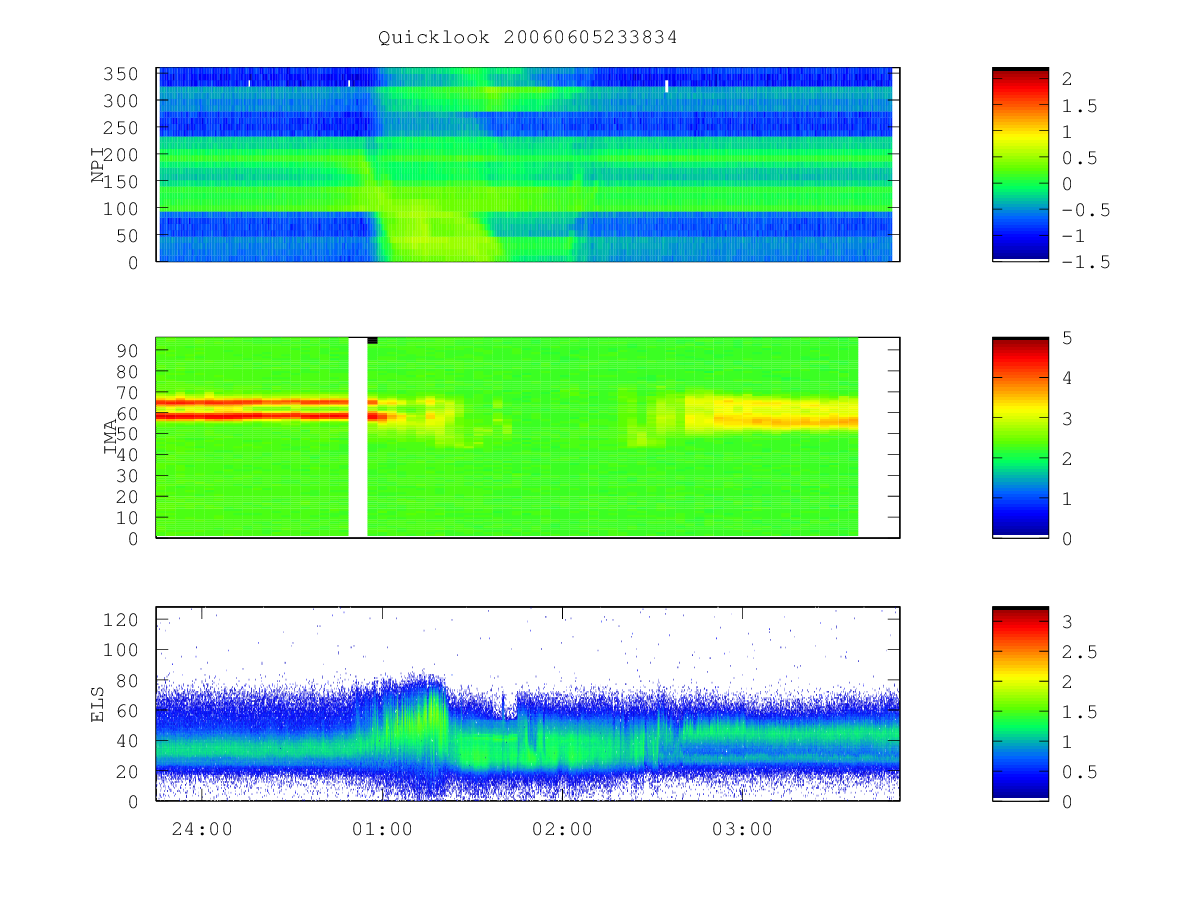This screenshot has width=1200, height=900.
Task: Click the 01:00 time tick label
Action: coord(383,830)
